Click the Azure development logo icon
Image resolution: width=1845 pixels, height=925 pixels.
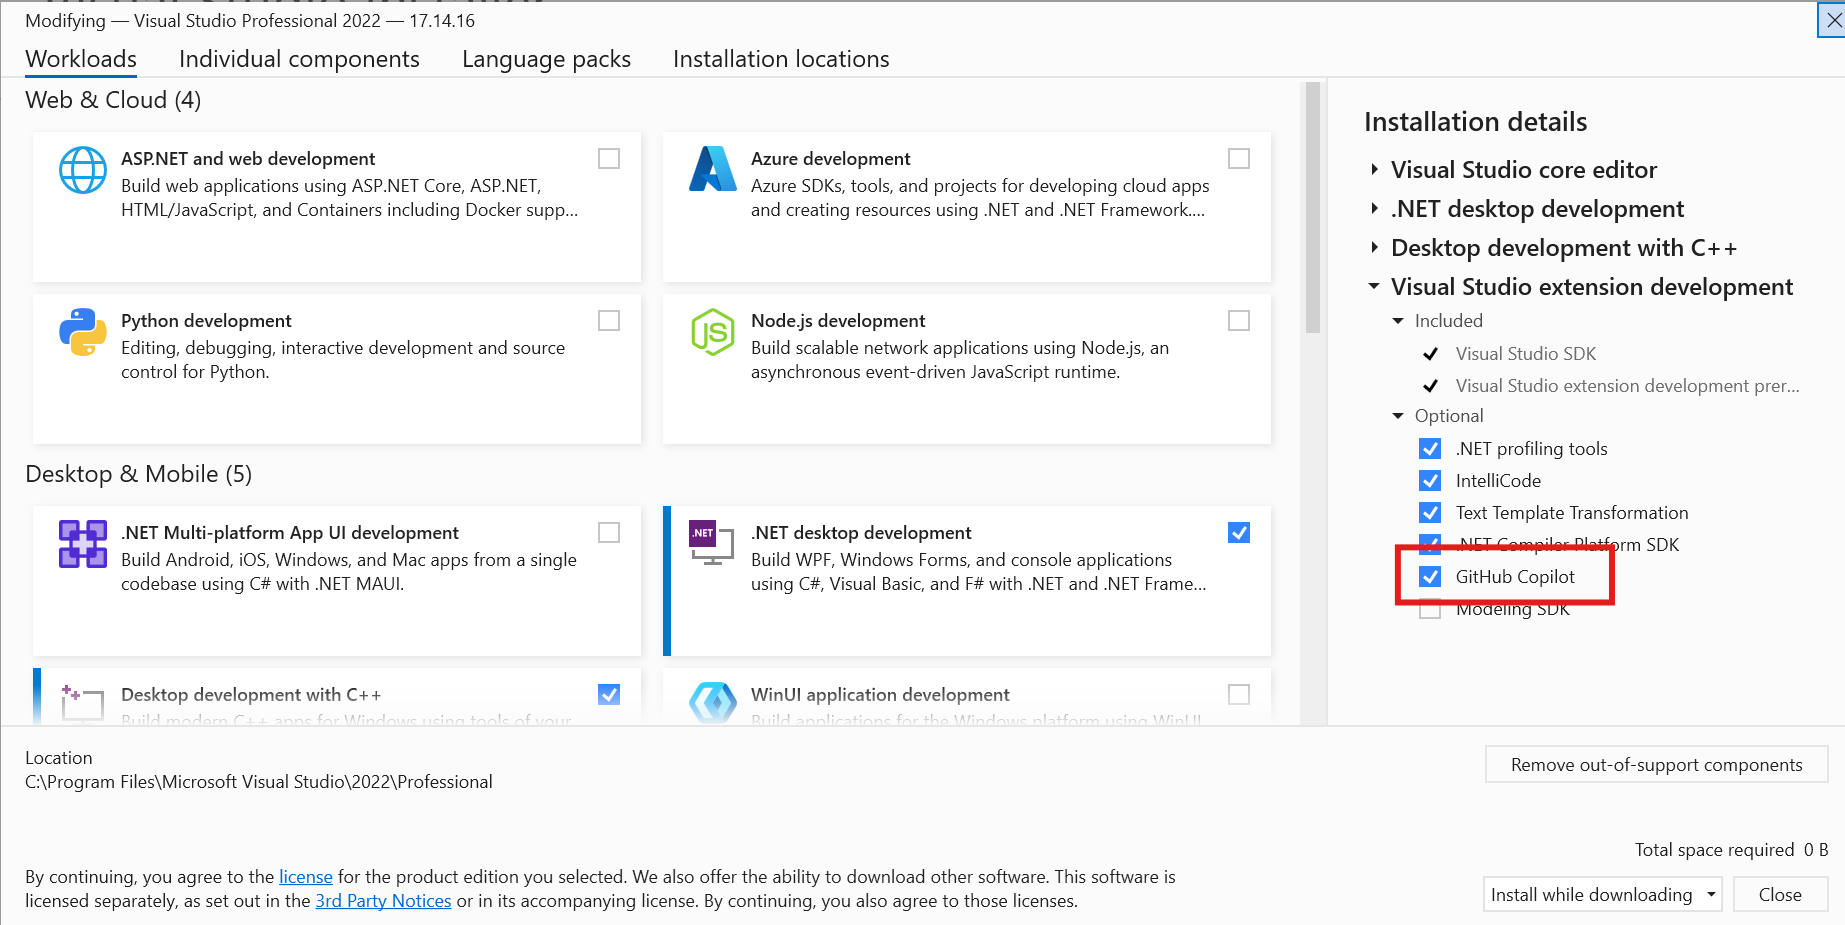click(x=713, y=169)
